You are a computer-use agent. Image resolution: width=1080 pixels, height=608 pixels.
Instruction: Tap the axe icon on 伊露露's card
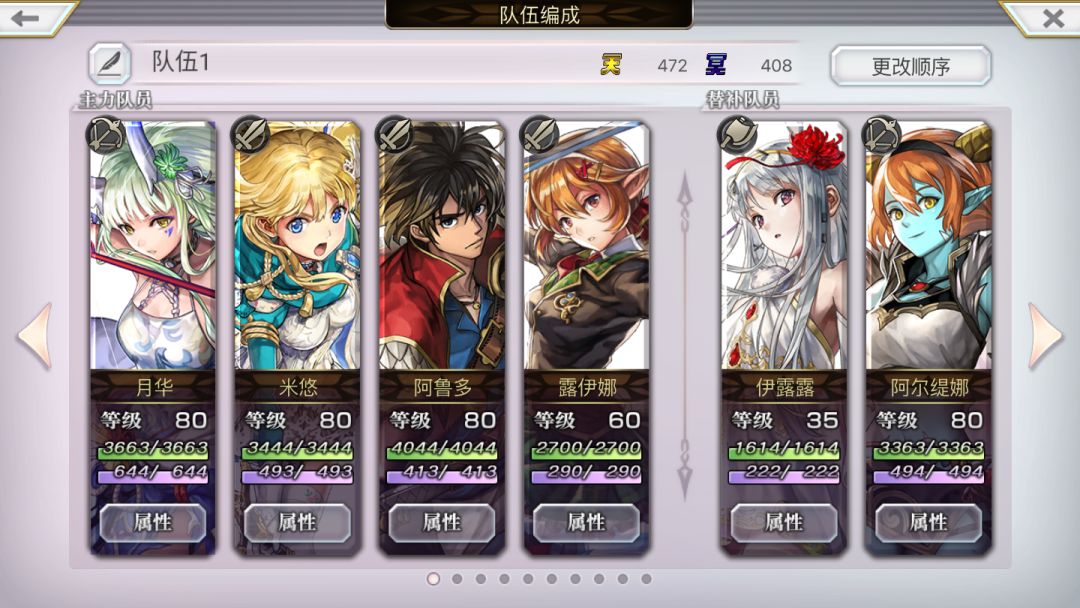click(736, 134)
